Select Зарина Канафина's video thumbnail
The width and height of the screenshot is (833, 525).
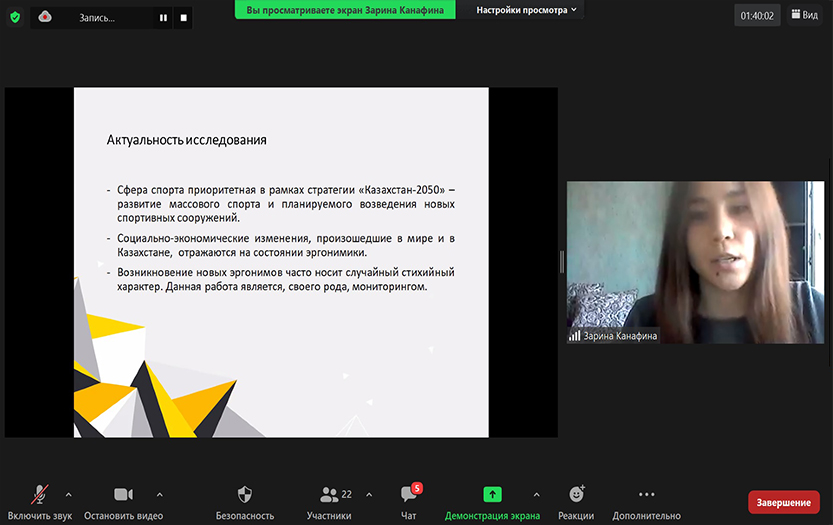click(695, 262)
